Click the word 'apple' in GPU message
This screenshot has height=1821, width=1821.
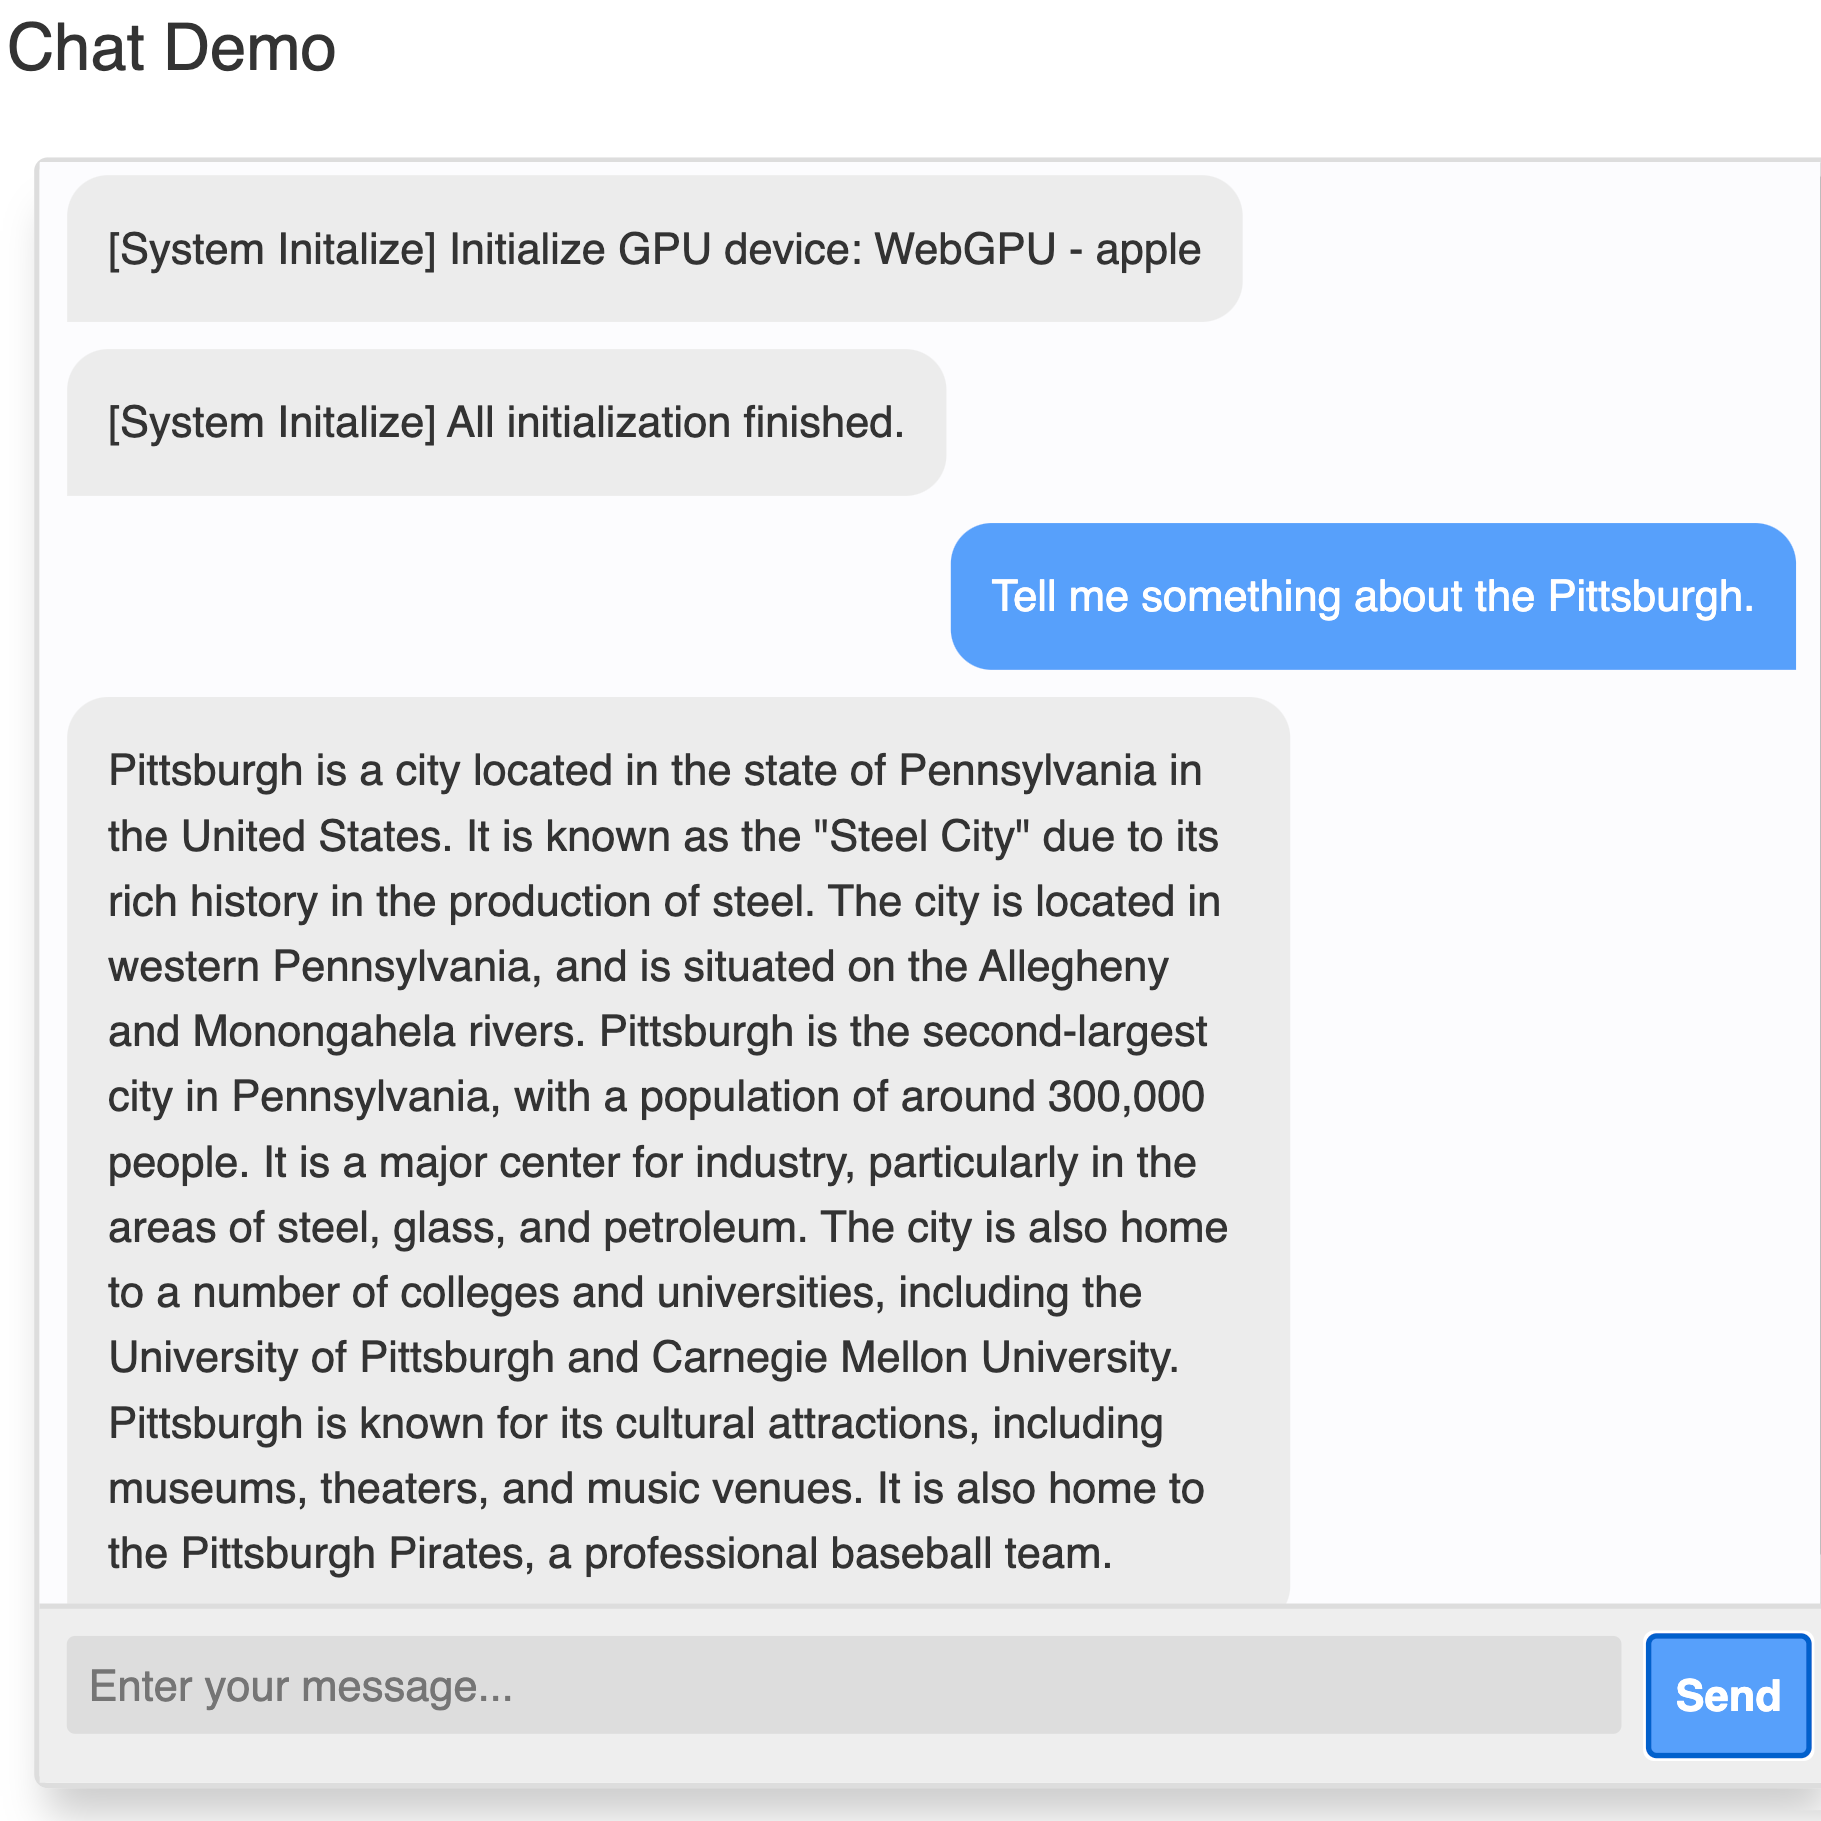(x=1147, y=249)
